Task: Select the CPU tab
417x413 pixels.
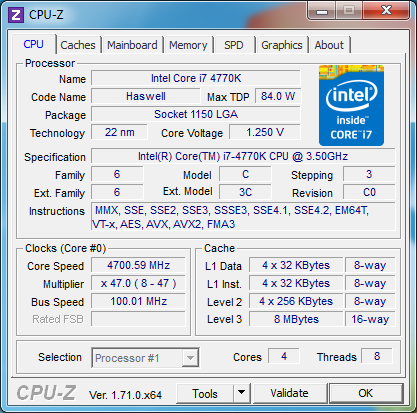Action: click(x=34, y=44)
